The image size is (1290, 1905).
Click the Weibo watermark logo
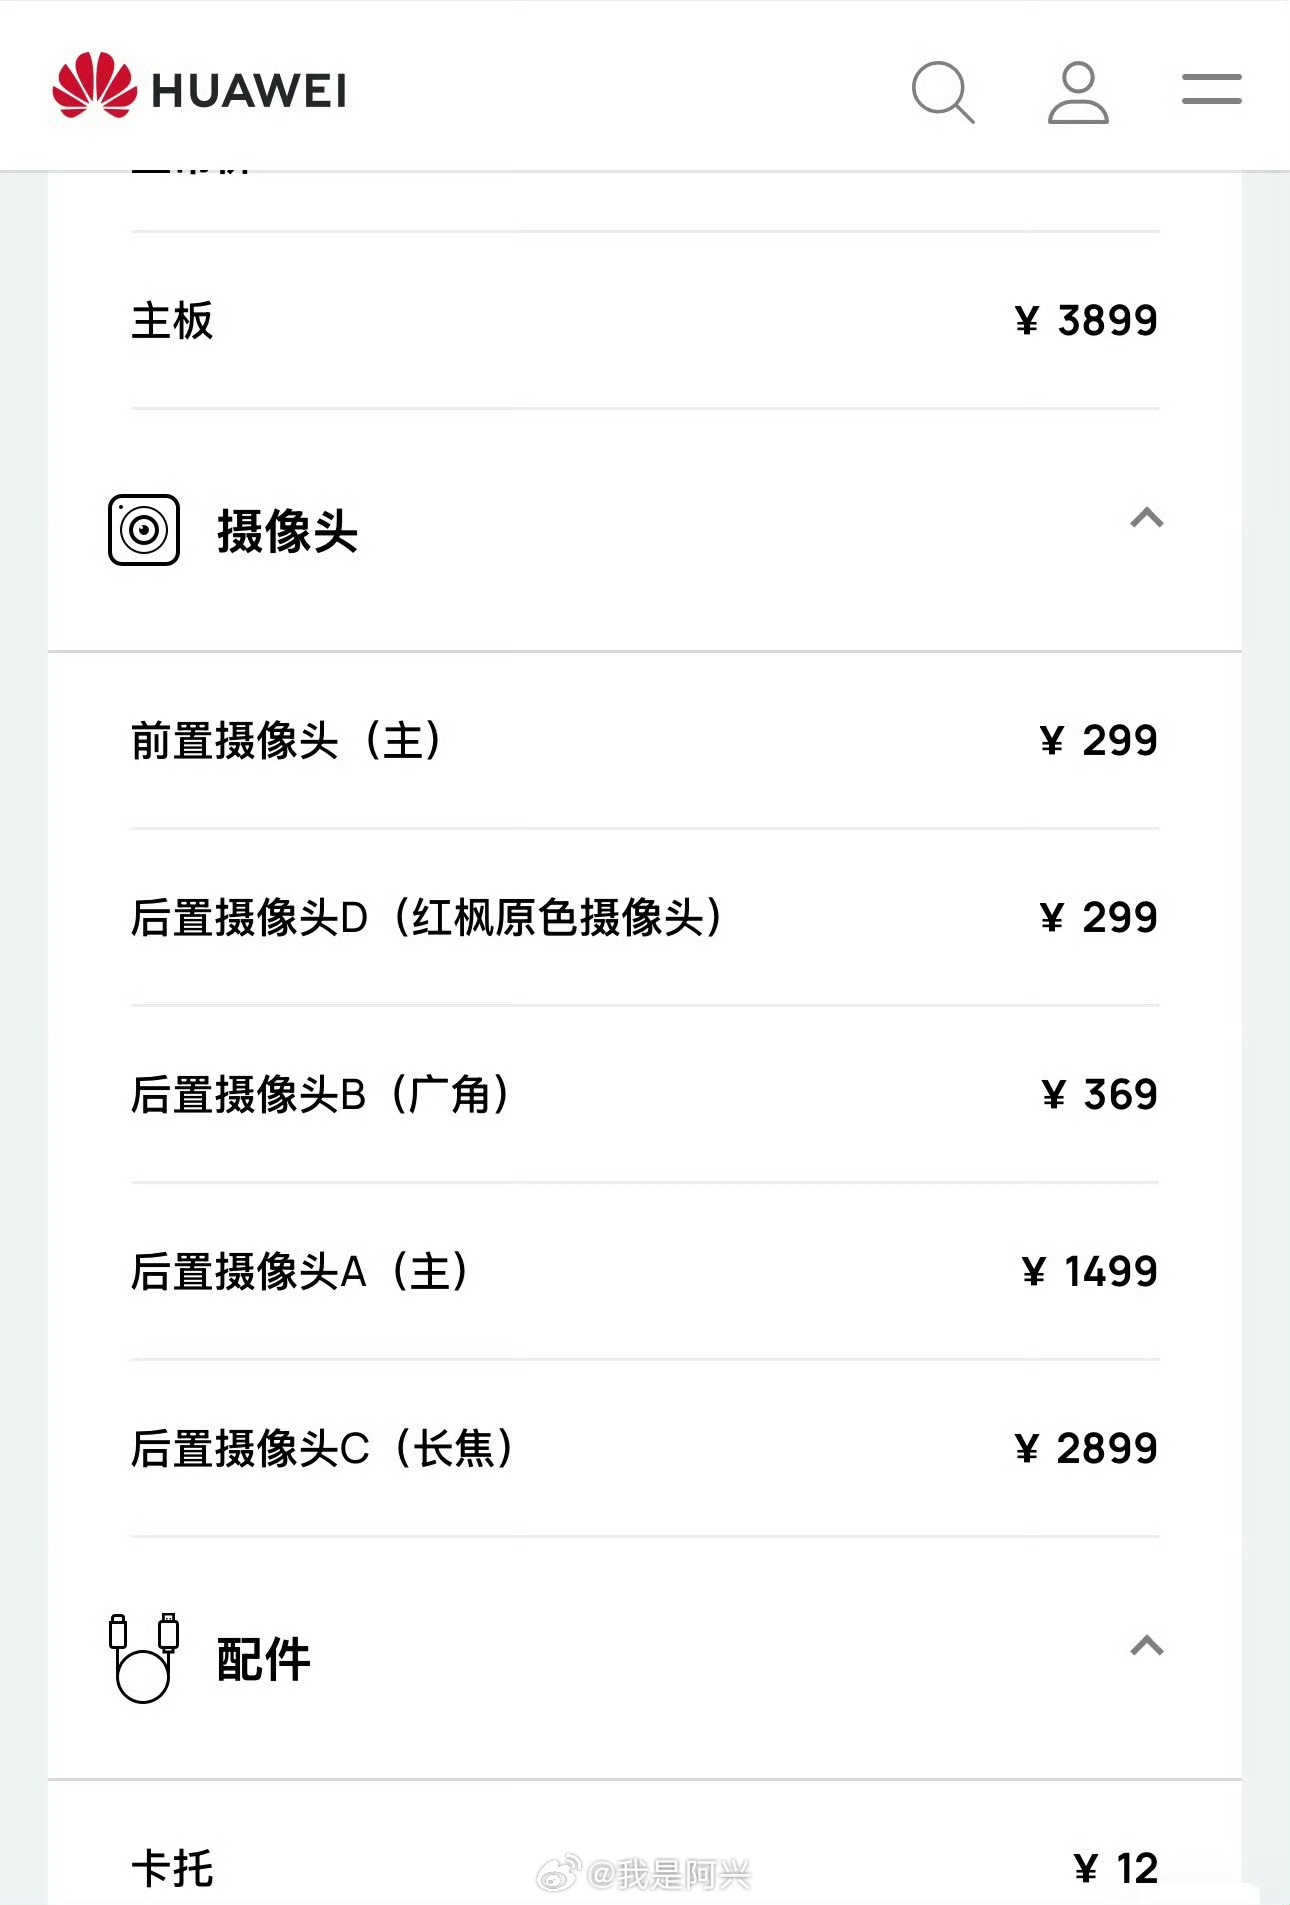tap(560, 1873)
